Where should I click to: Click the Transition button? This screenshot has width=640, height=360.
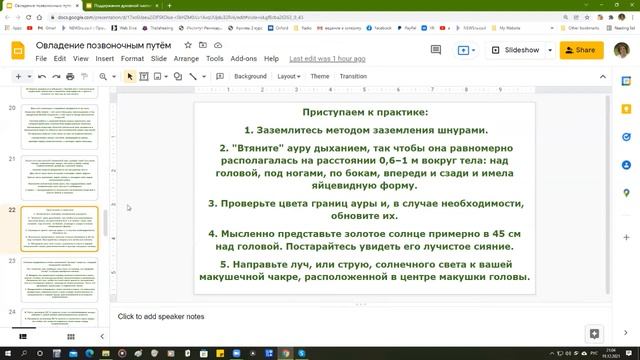point(353,76)
